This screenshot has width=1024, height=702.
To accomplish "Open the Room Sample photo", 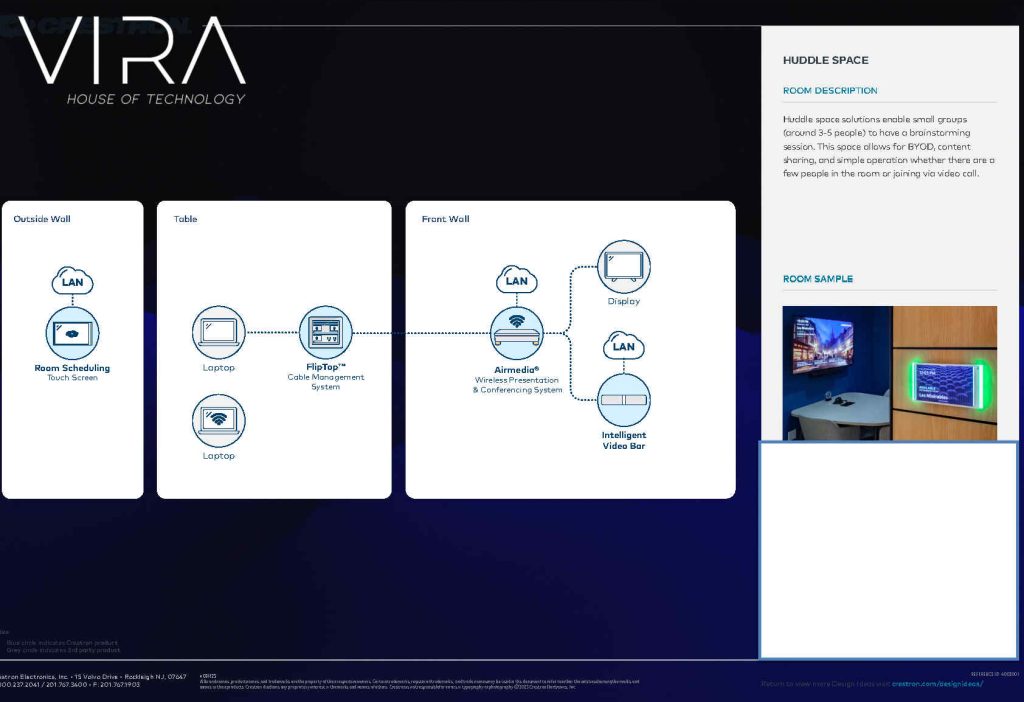I will point(889,373).
